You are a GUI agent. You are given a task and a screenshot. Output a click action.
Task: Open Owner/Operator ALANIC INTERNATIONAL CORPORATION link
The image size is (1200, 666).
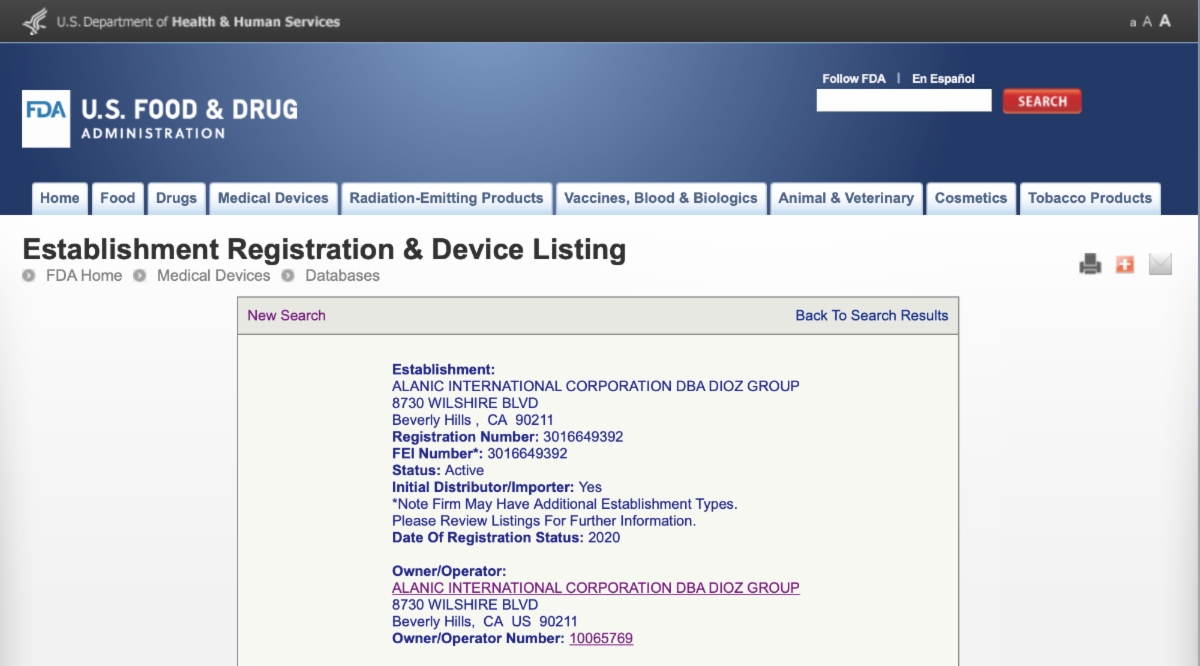[x=596, y=588]
